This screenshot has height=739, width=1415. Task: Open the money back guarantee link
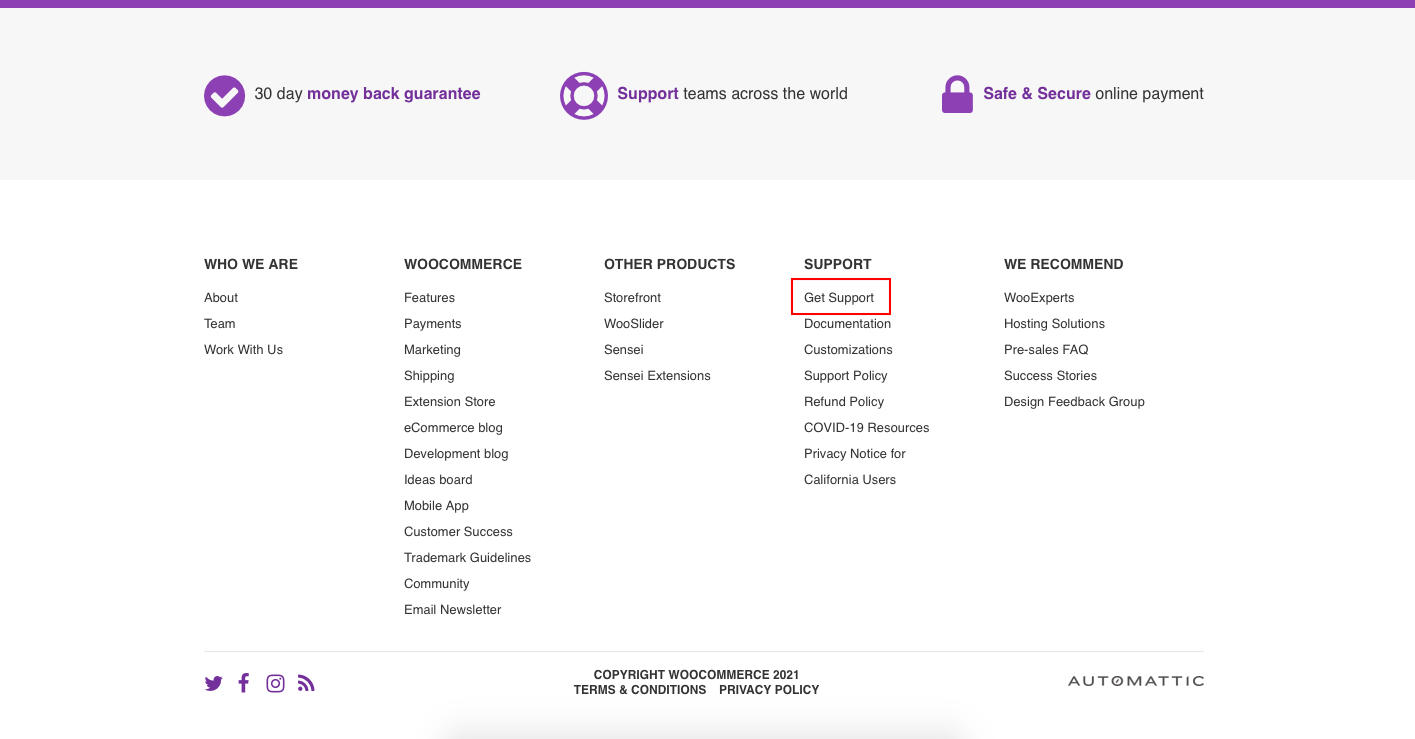[393, 94]
